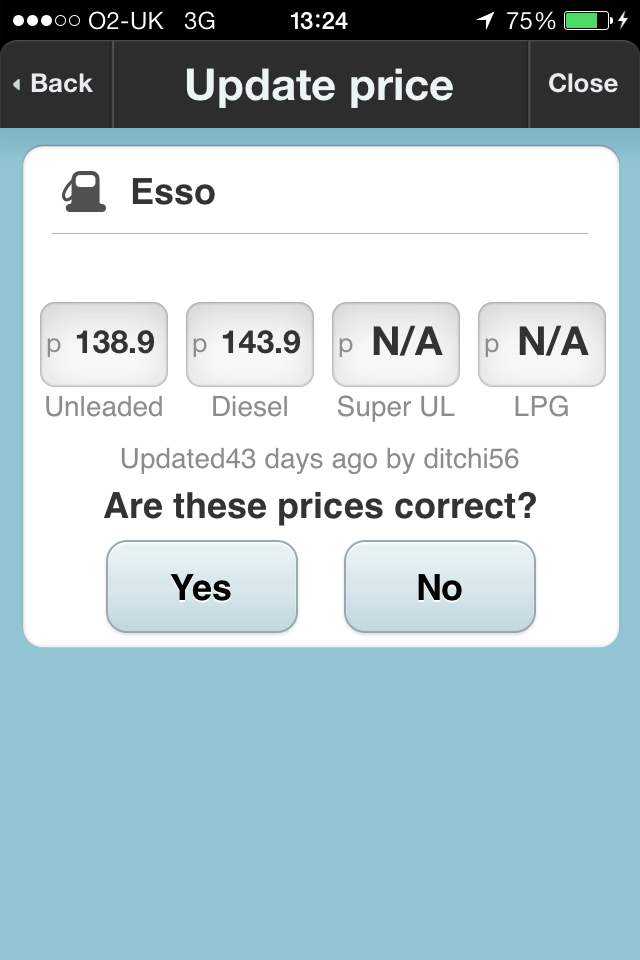
Task: Close the Update price screen
Action: tap(583, 83)
